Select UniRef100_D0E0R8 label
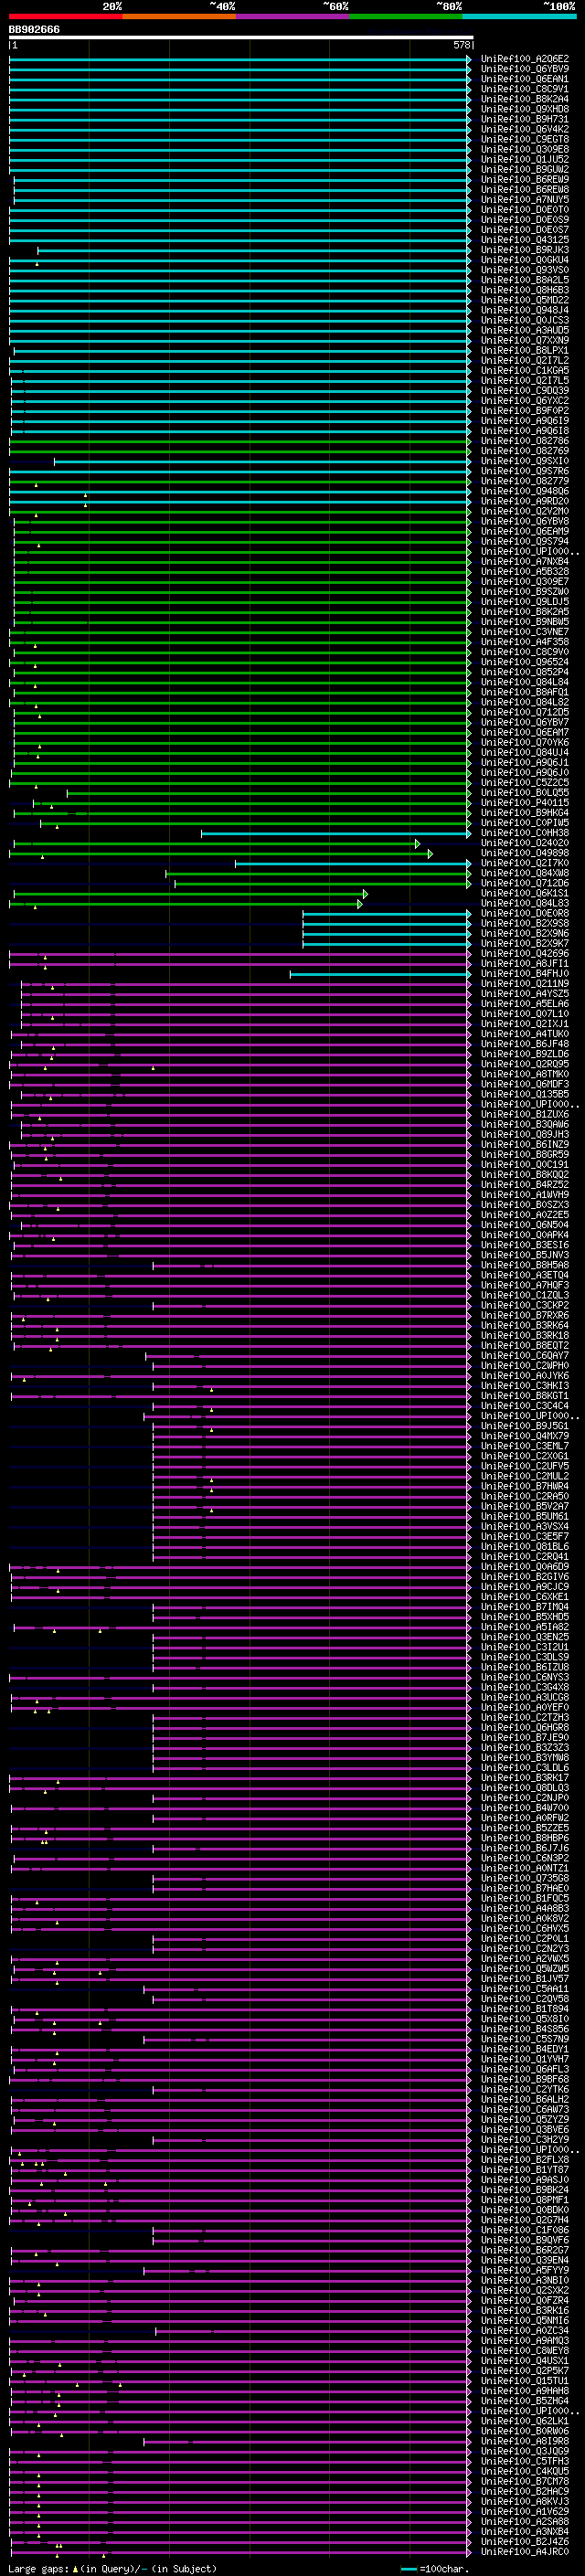The width and height of the screenshot is (585, 2576). coord(525,914)
